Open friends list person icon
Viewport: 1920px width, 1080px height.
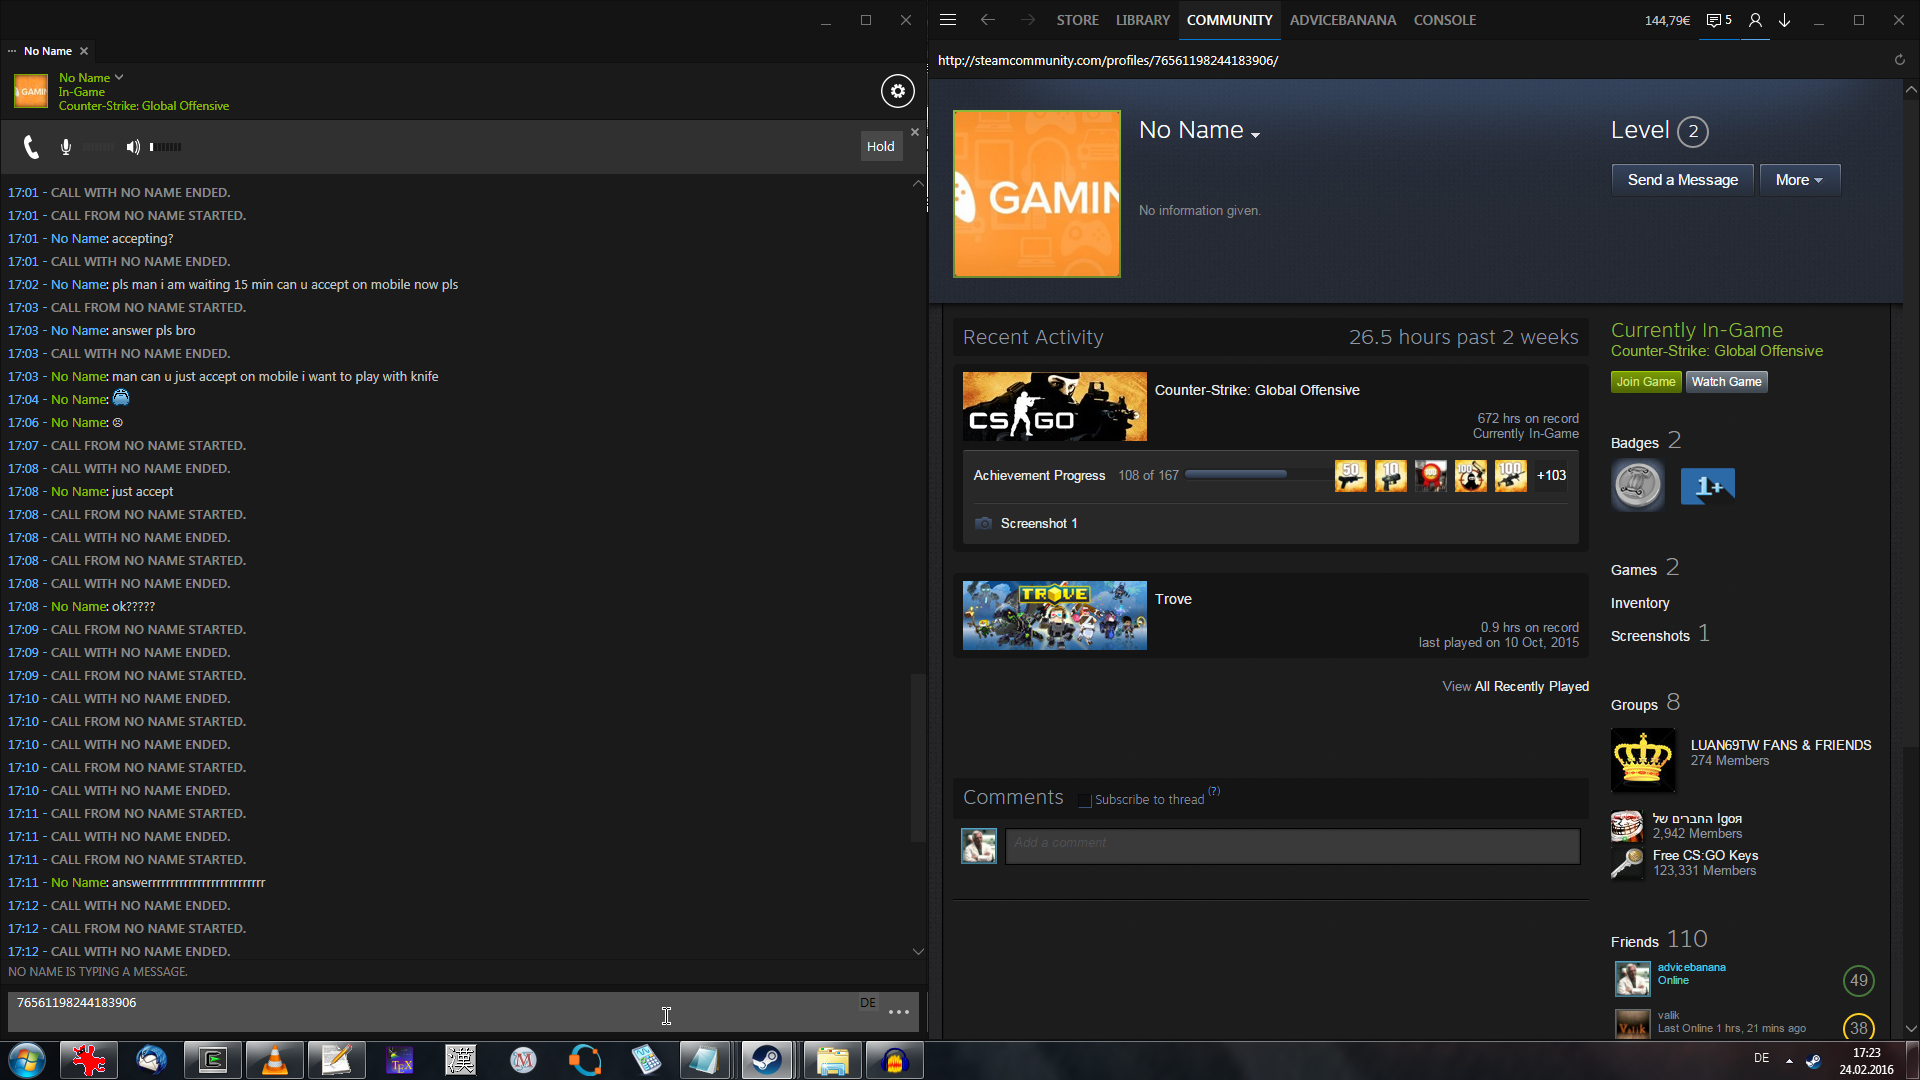pos(1755,20)
